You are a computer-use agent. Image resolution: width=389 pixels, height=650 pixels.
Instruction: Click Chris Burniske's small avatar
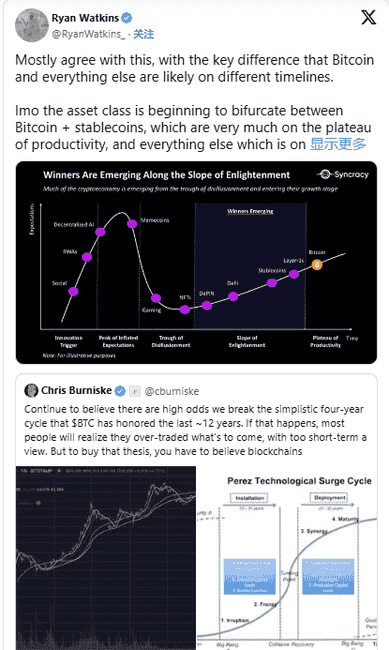point(31,390)
